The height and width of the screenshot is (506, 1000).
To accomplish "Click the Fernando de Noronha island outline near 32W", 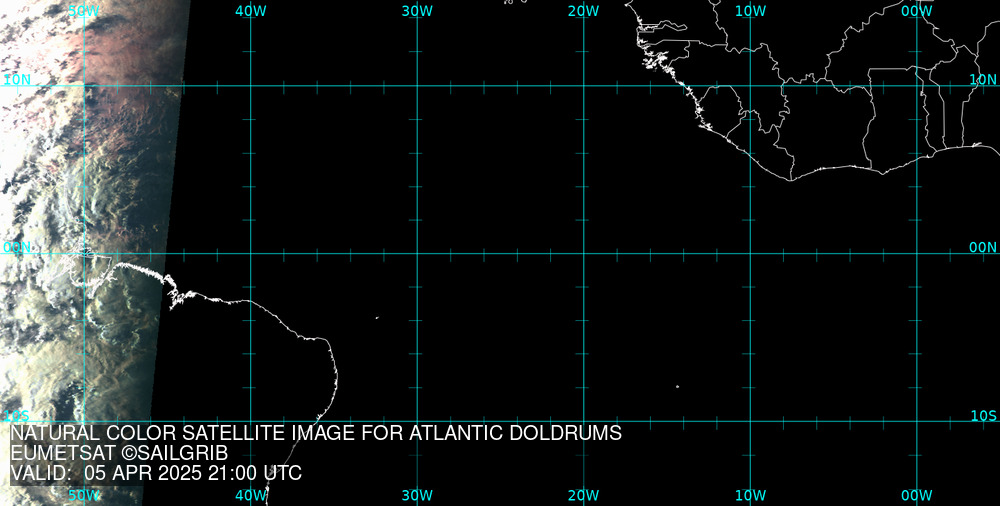I will point(377,317).
